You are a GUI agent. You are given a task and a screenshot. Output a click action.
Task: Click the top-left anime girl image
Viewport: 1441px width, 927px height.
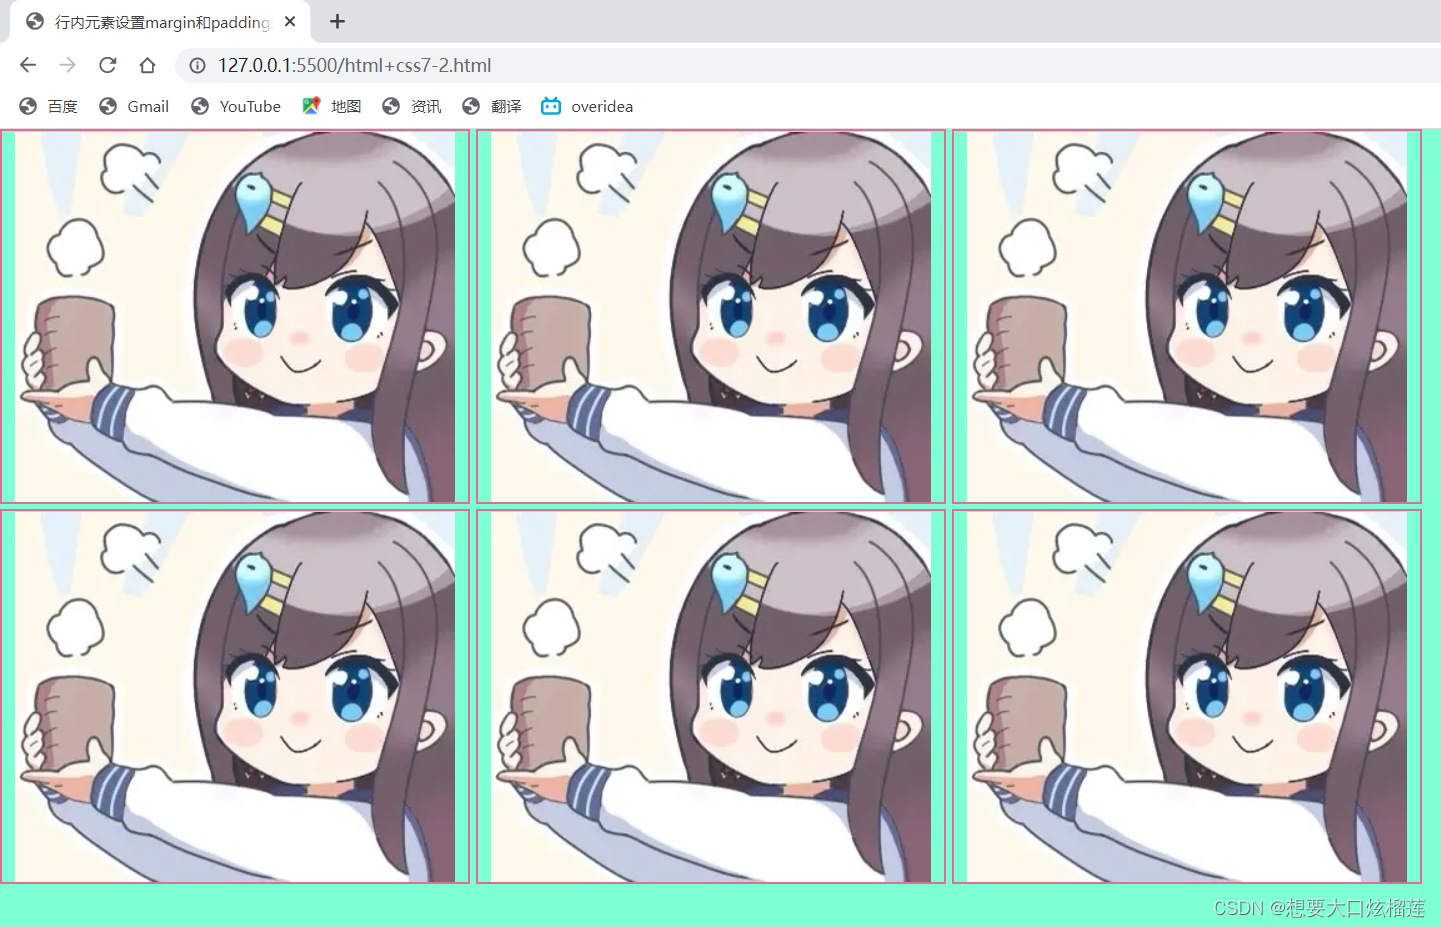tap(235, 316)
